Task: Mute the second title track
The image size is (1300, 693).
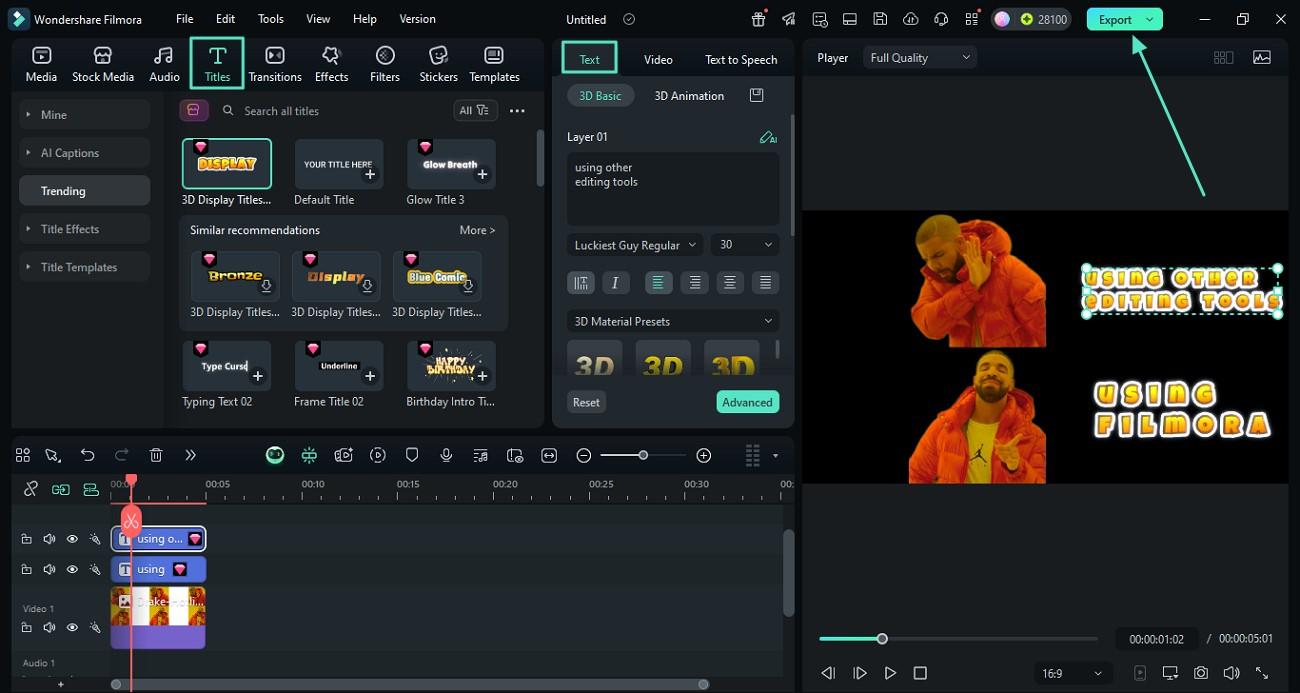Action: (49, 569)
